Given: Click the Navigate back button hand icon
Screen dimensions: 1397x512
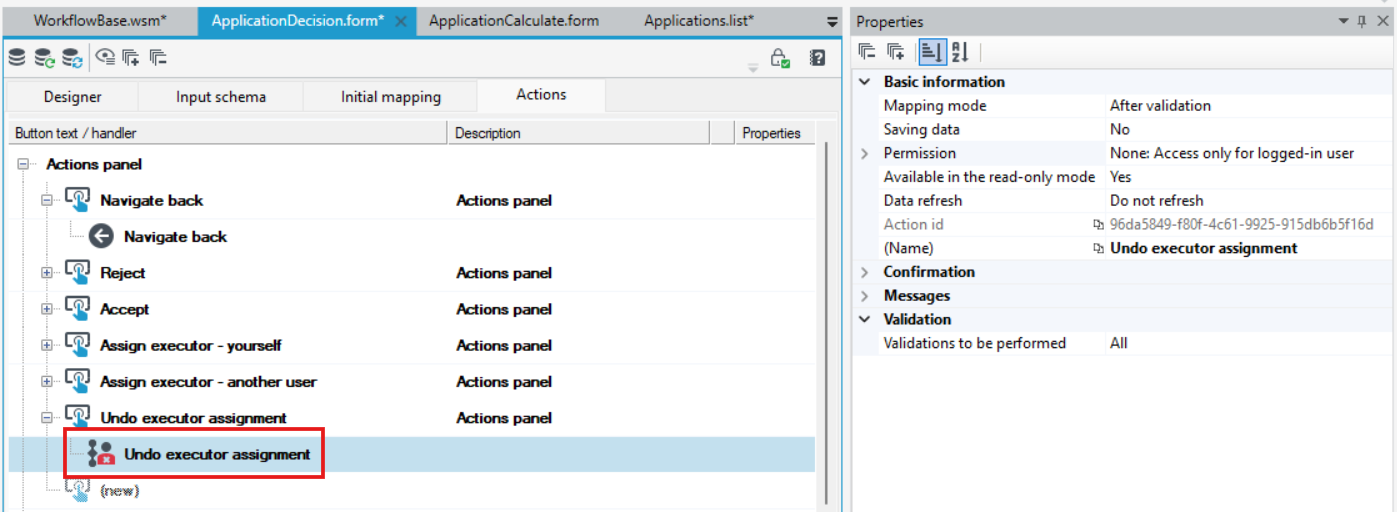Looking at the screenshot, I should click(78, 200).
